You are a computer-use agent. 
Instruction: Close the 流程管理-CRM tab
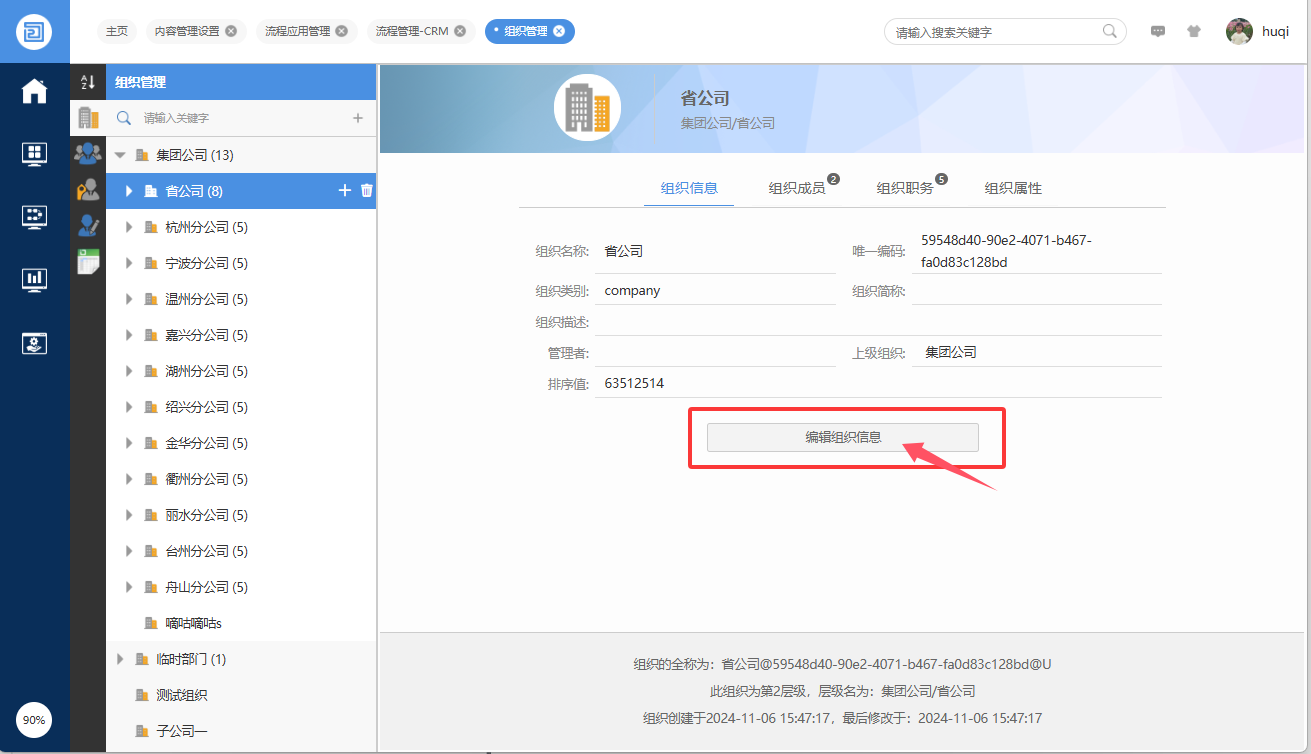click(x=460, y=31)
